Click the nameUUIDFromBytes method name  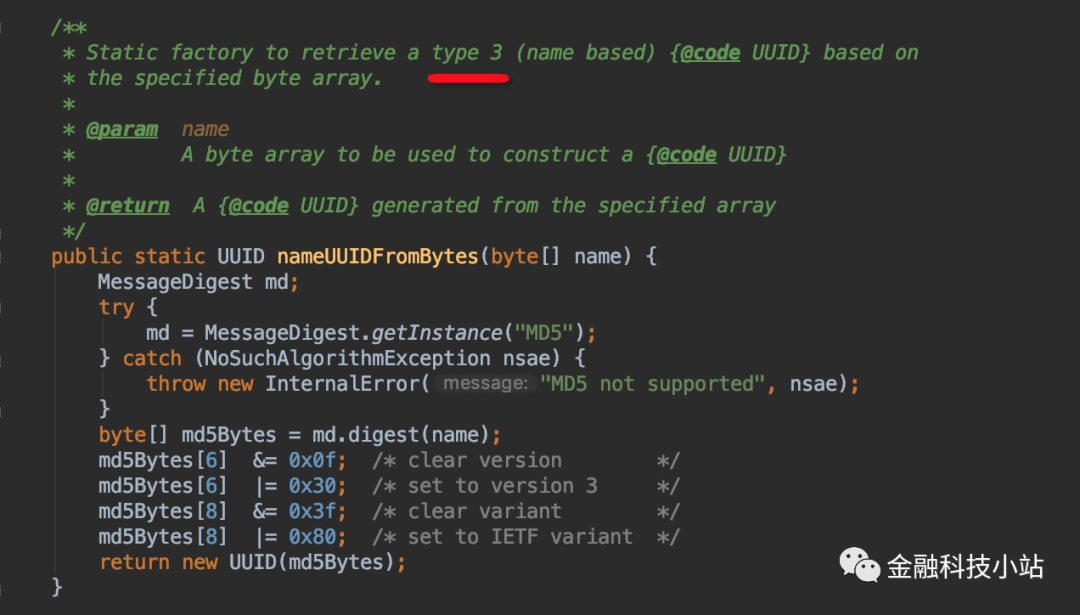pos(378,256)
